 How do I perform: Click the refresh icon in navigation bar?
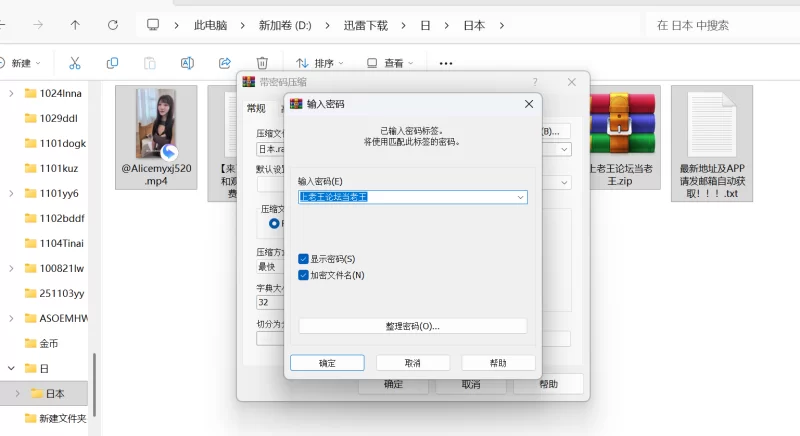point(113,25)
